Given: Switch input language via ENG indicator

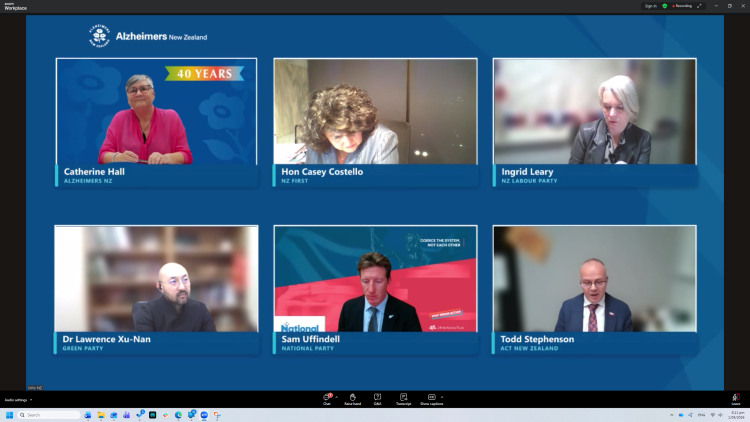Looking at the screenshot, I should (x=701, y=415).
